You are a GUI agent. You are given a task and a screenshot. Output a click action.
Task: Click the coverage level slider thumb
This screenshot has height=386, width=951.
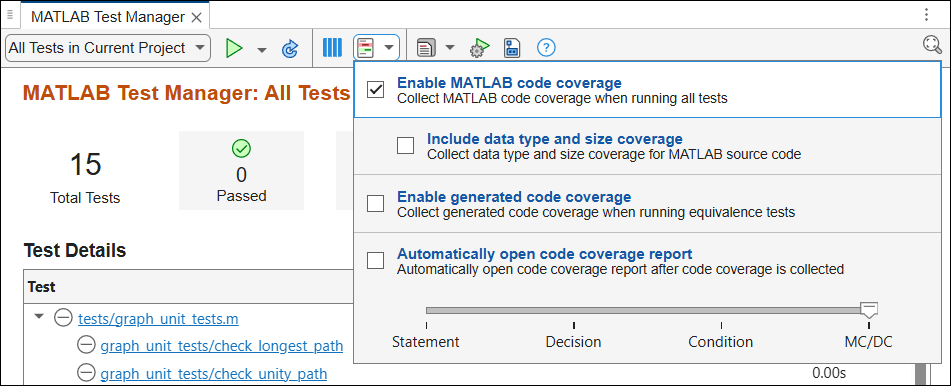pos(869,310)
